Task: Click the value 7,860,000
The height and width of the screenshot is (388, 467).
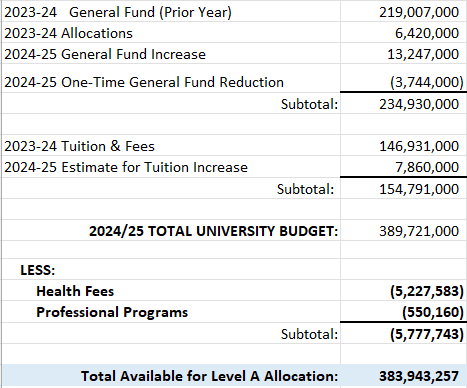Action: coord(427,167)
